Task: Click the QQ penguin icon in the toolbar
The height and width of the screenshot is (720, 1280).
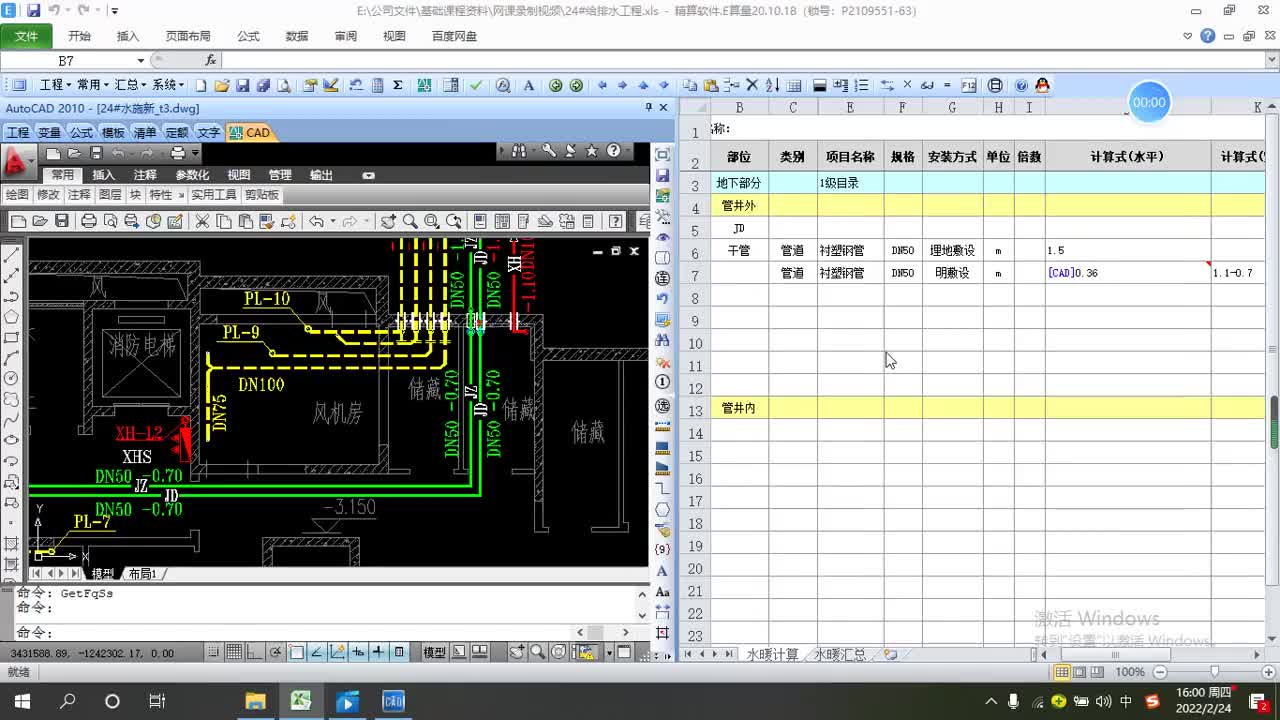Action: pyautogui.click(x=1042, y=85)
